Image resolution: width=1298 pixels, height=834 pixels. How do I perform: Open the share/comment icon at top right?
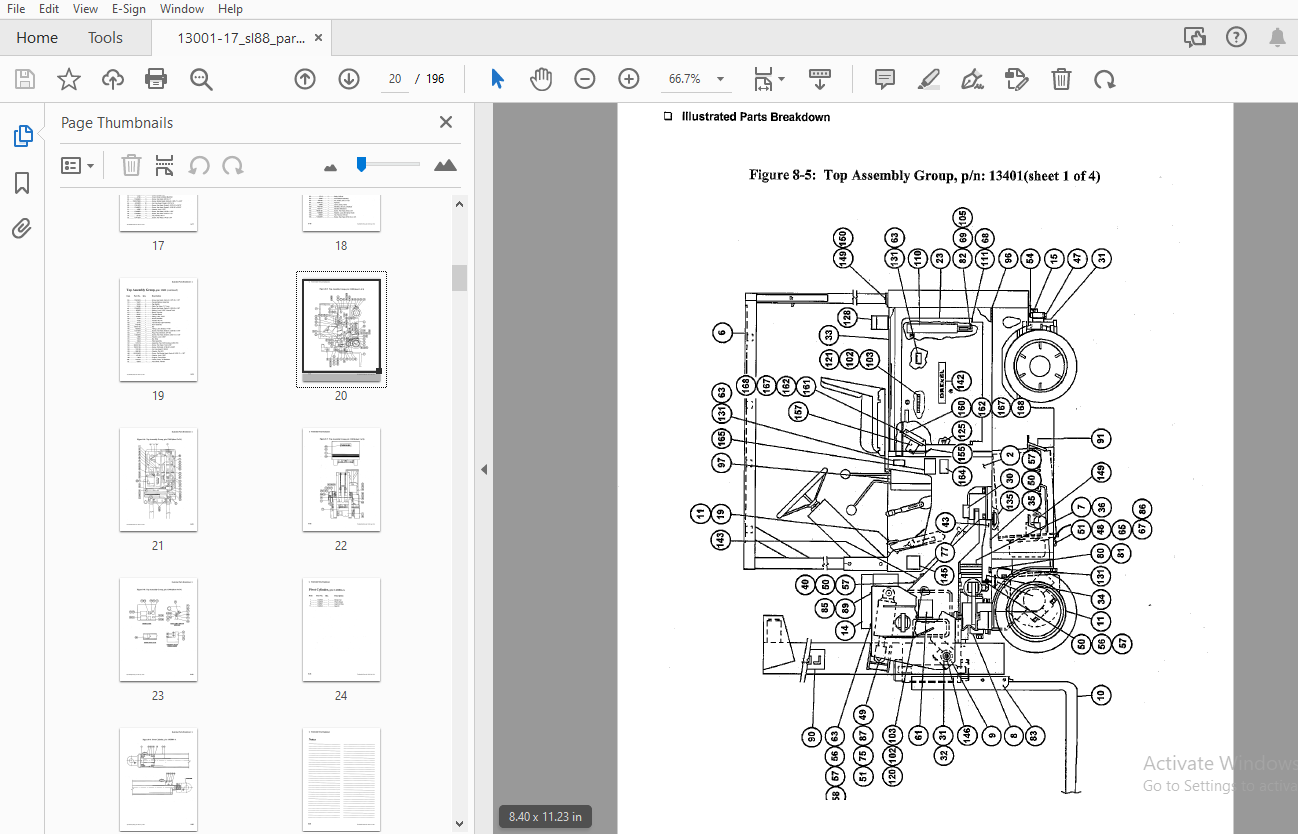pyautogui.click(x=1195, y=38)
